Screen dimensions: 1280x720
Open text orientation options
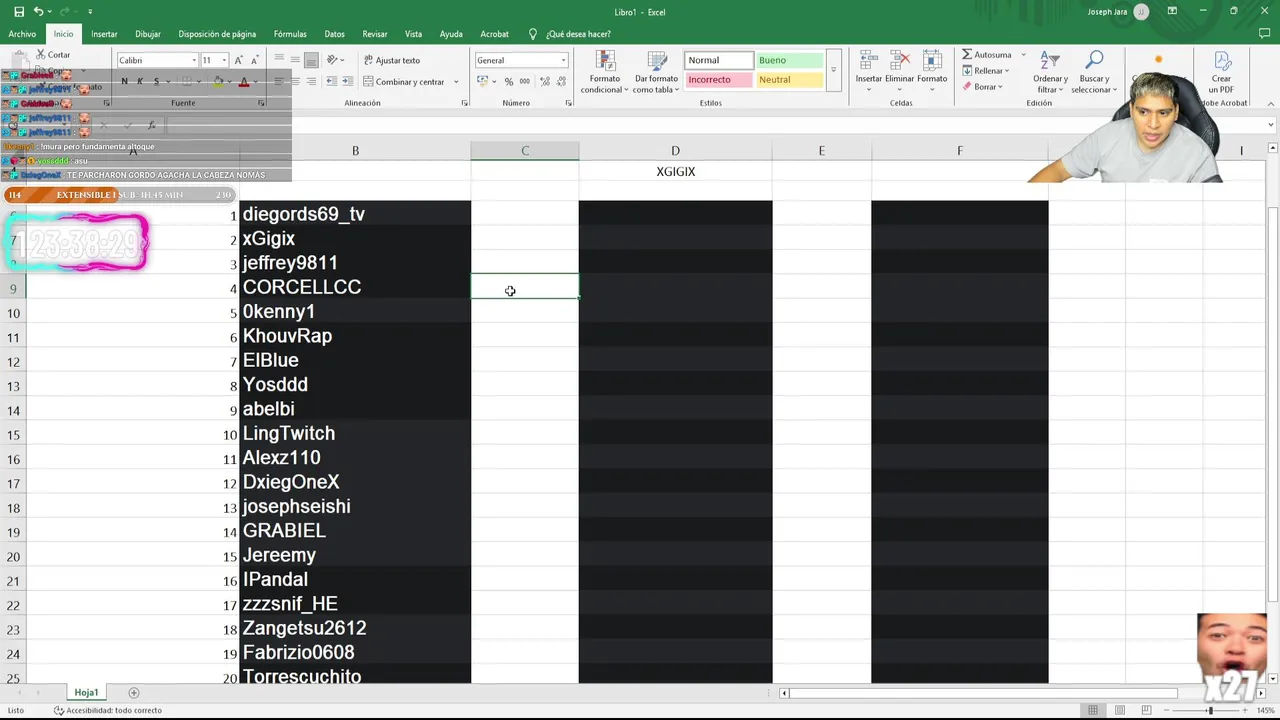coord(335,60)
